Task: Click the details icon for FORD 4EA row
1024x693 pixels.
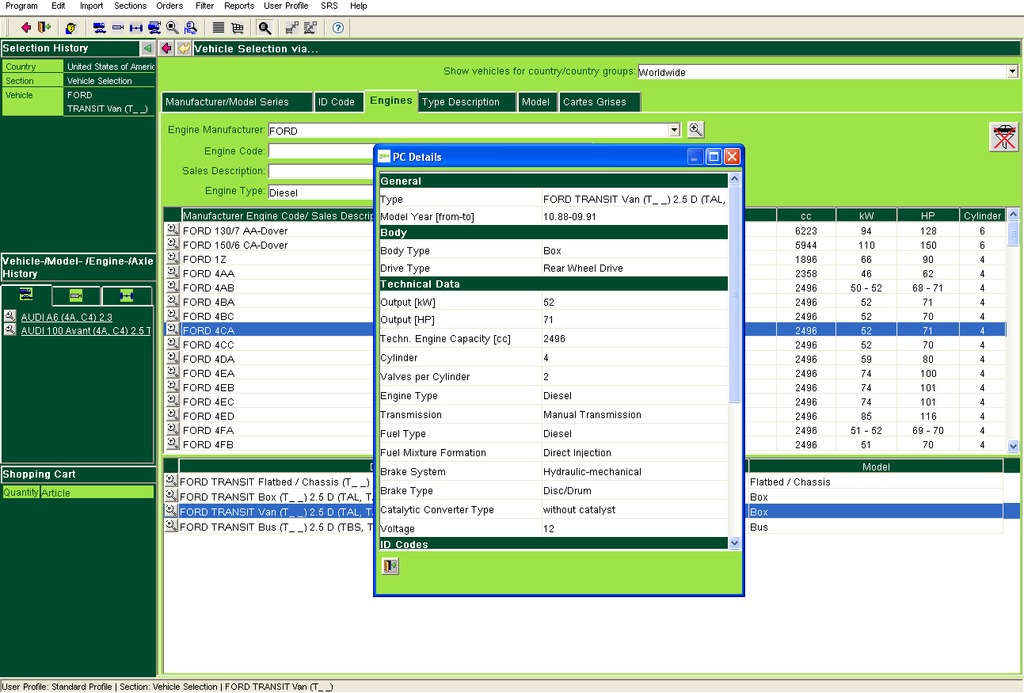Action: click(172, 372)
